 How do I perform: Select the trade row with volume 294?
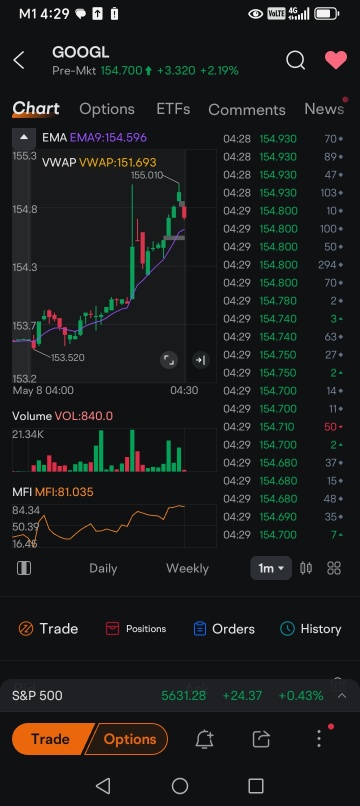[283, 265]
